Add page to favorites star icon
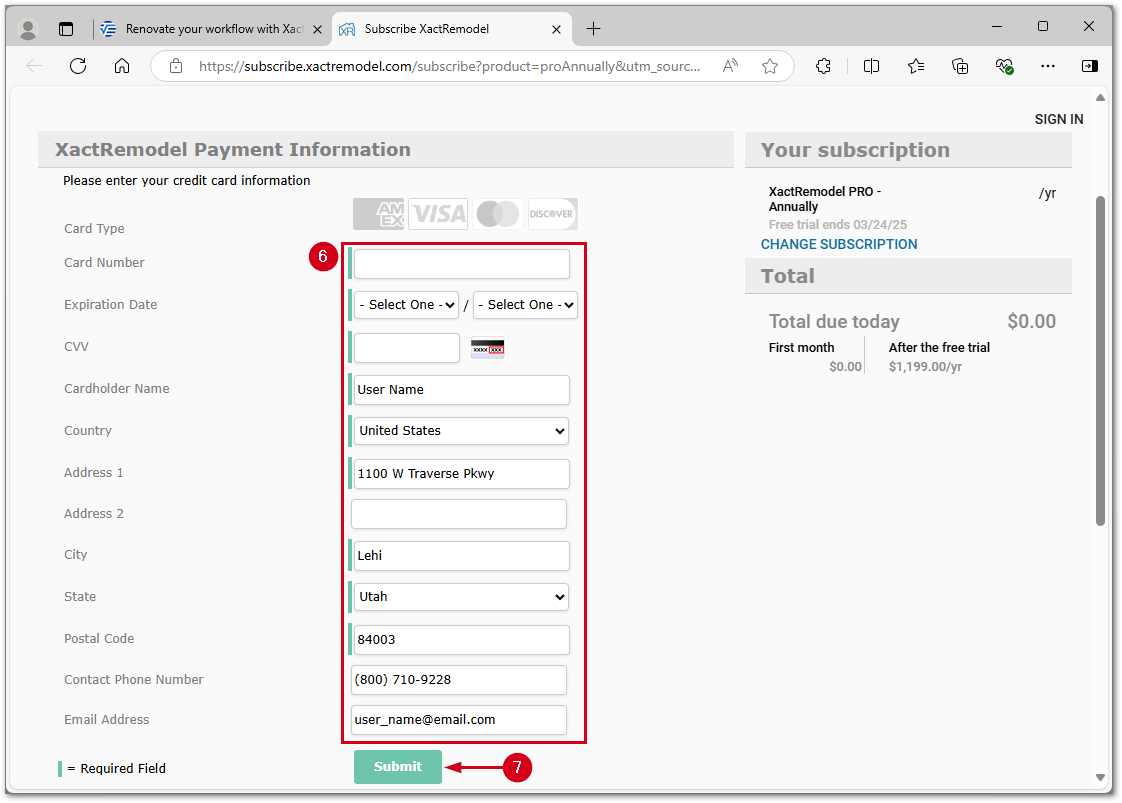1122x803 pixels. (x=770, y=67)
